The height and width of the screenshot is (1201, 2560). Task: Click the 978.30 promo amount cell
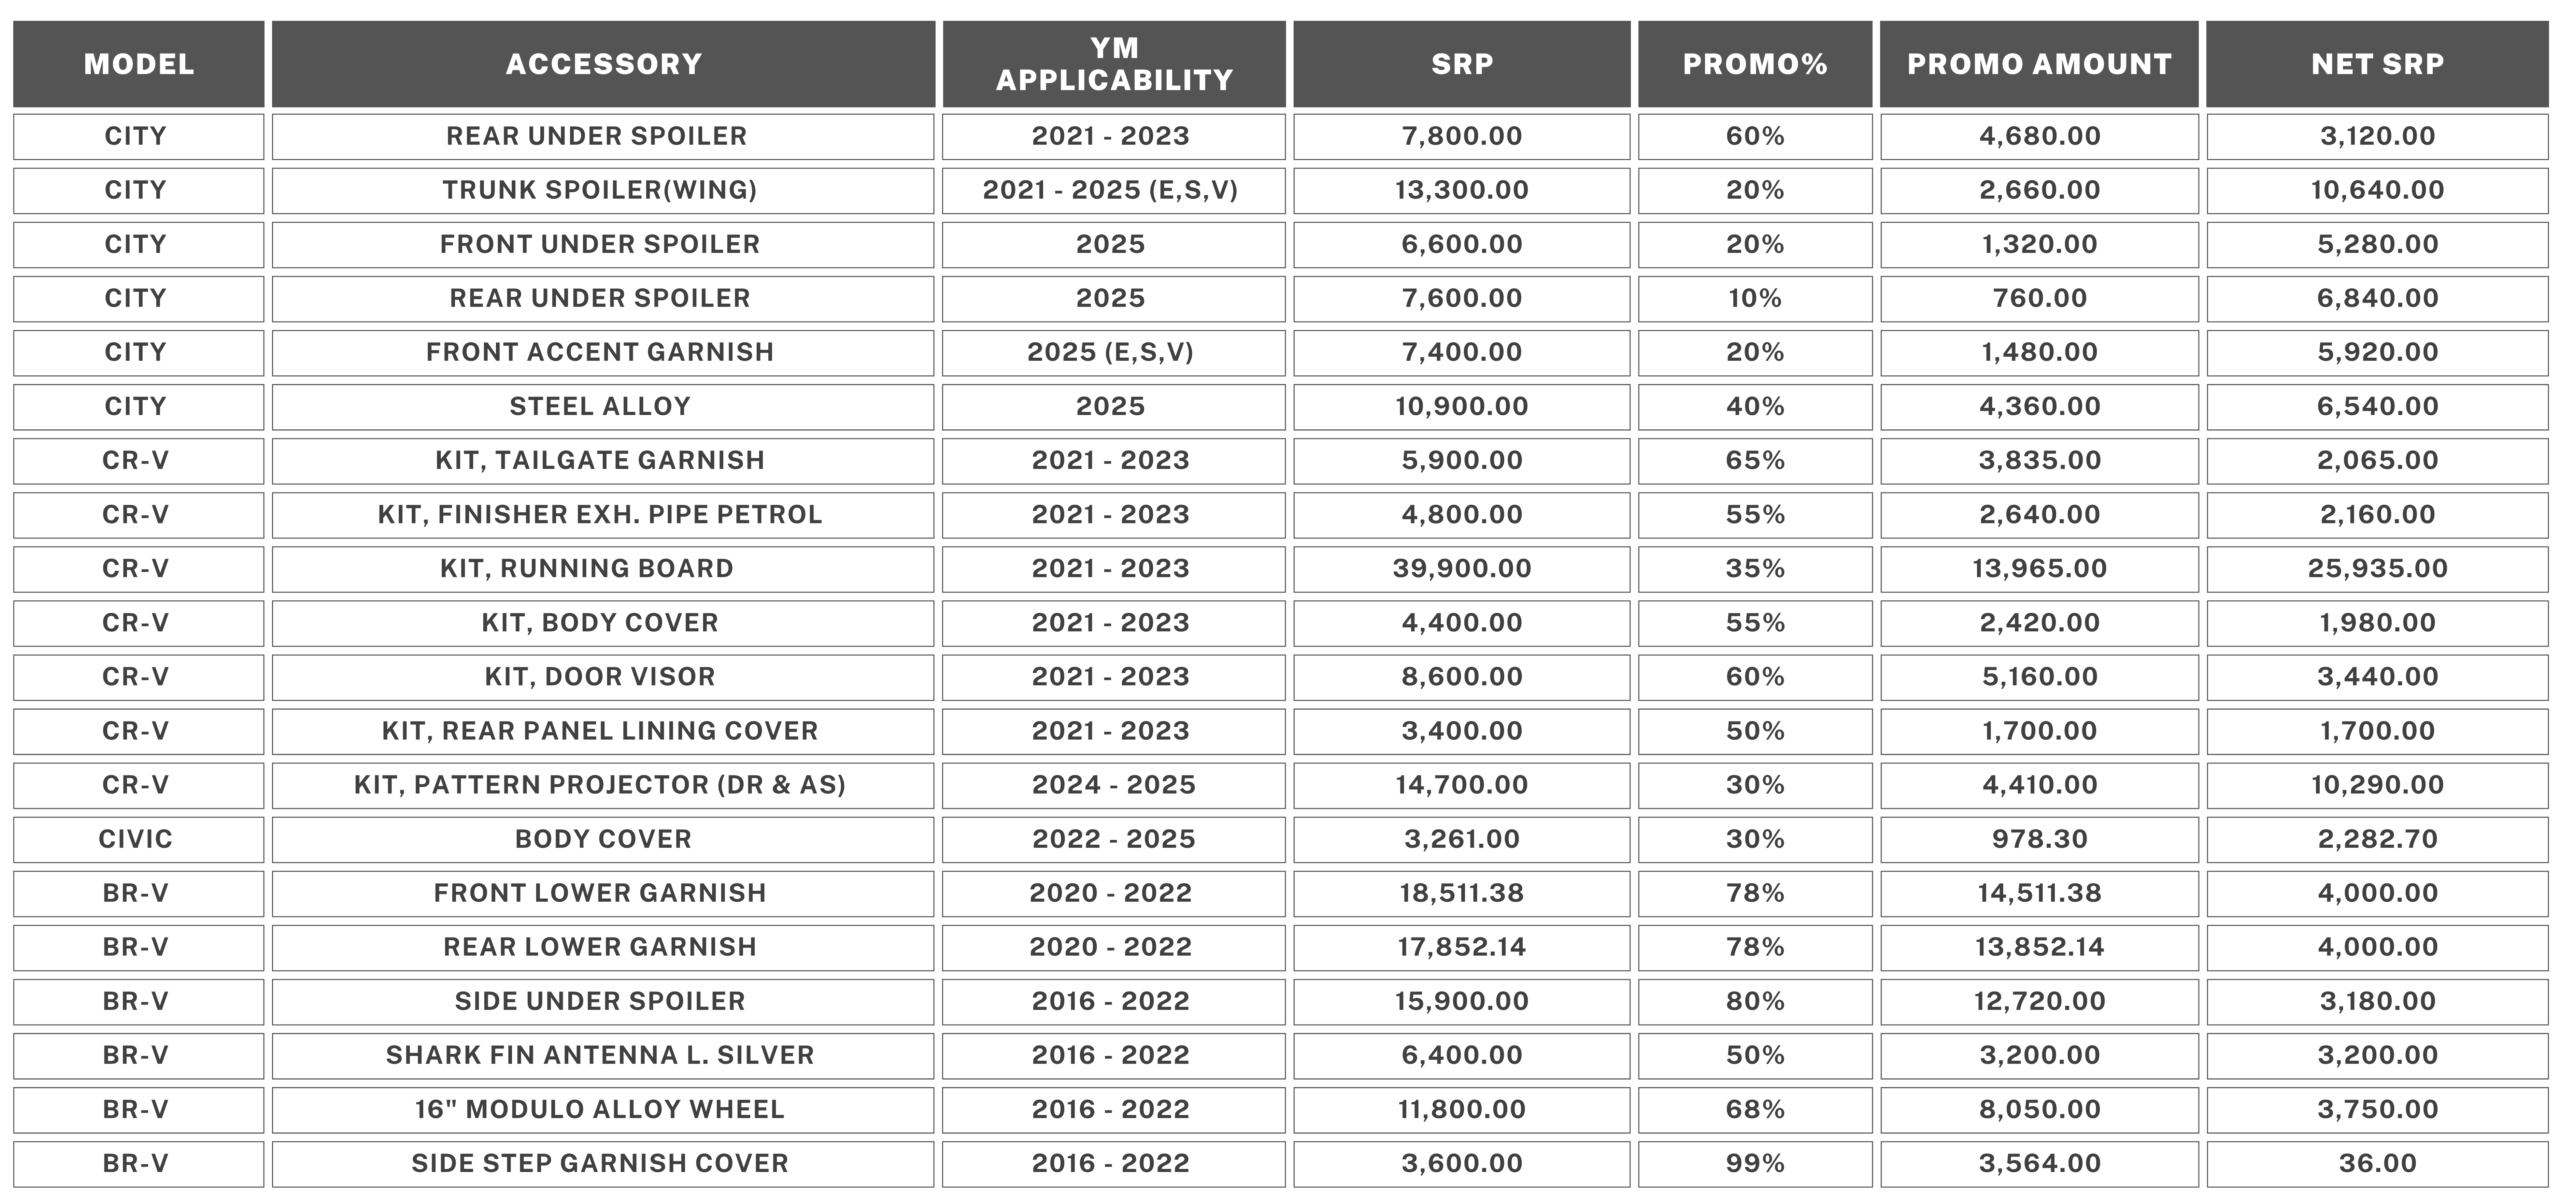[x=2039, y=839]
